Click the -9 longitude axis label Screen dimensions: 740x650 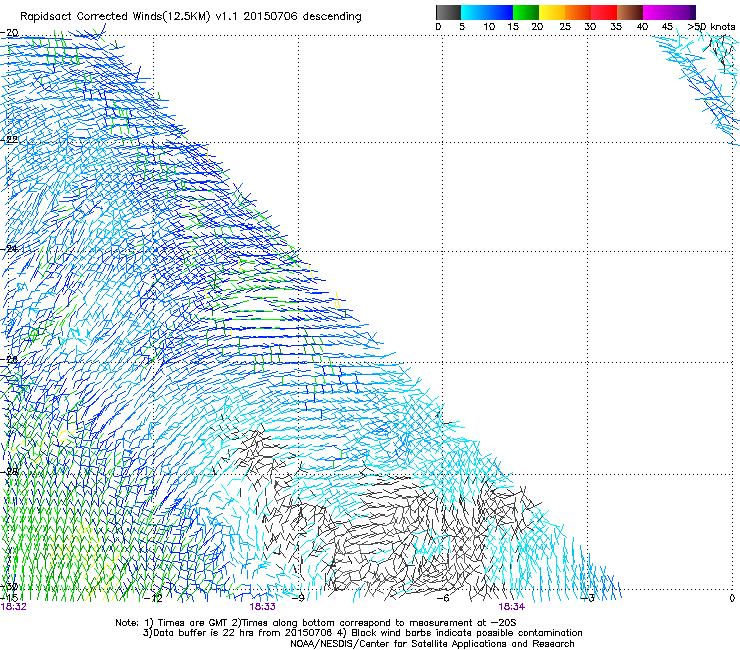[299, 598]
